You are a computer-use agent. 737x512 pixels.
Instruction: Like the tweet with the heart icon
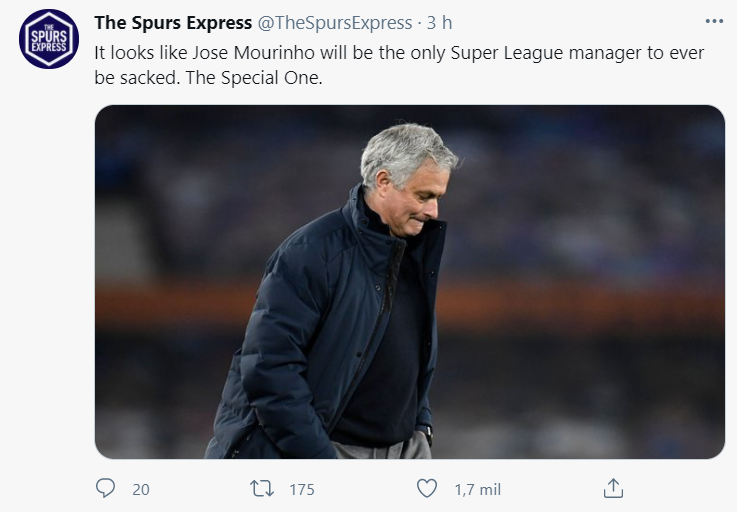pyautogui.click(x=427, y=488)
